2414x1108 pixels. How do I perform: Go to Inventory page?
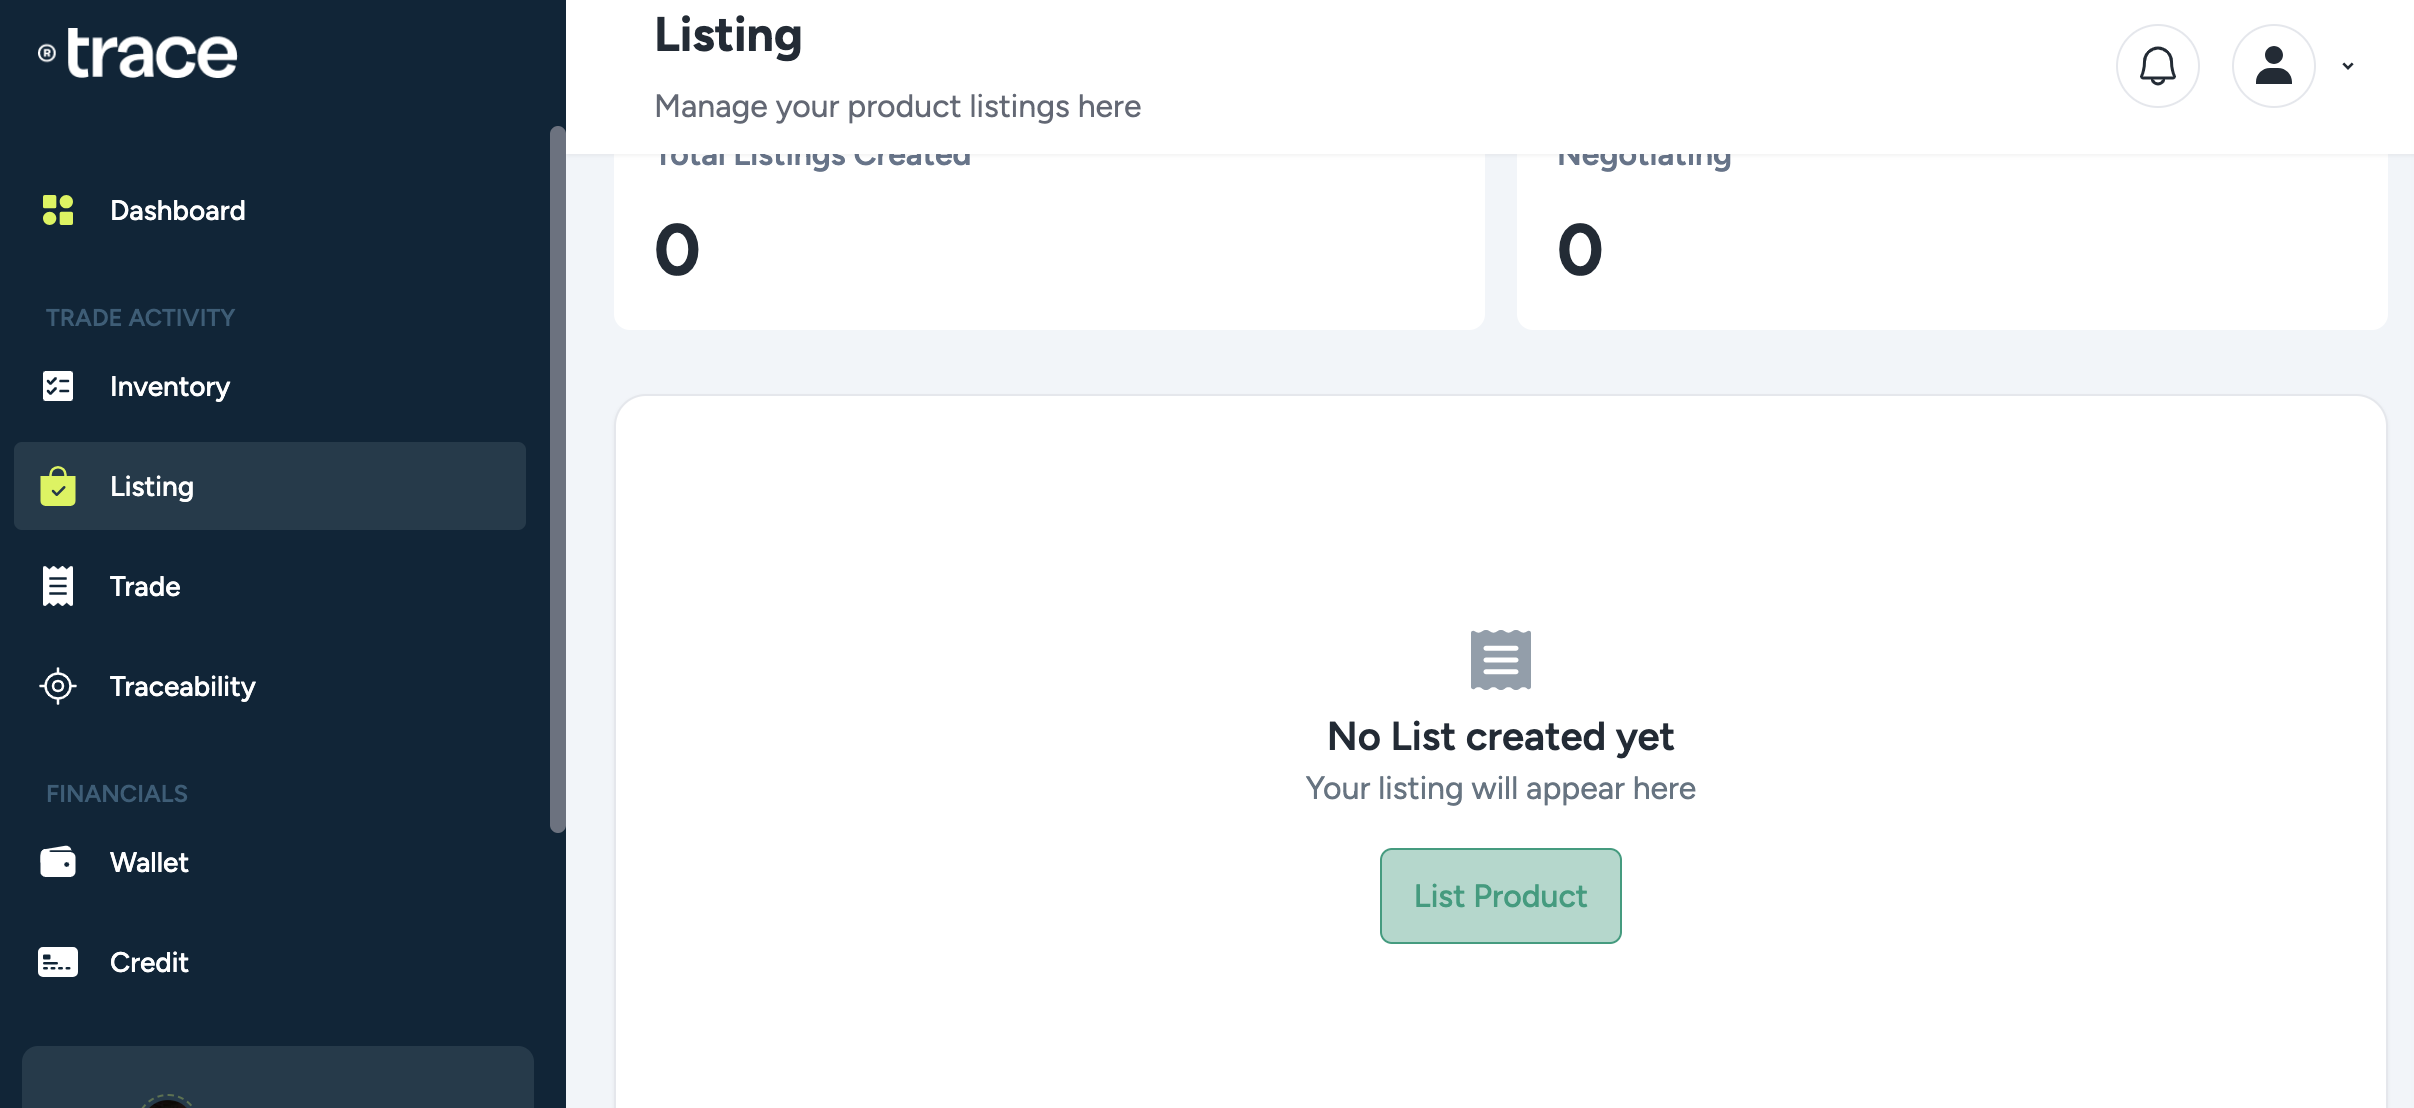pyautogui.click(x=170, y=386)
